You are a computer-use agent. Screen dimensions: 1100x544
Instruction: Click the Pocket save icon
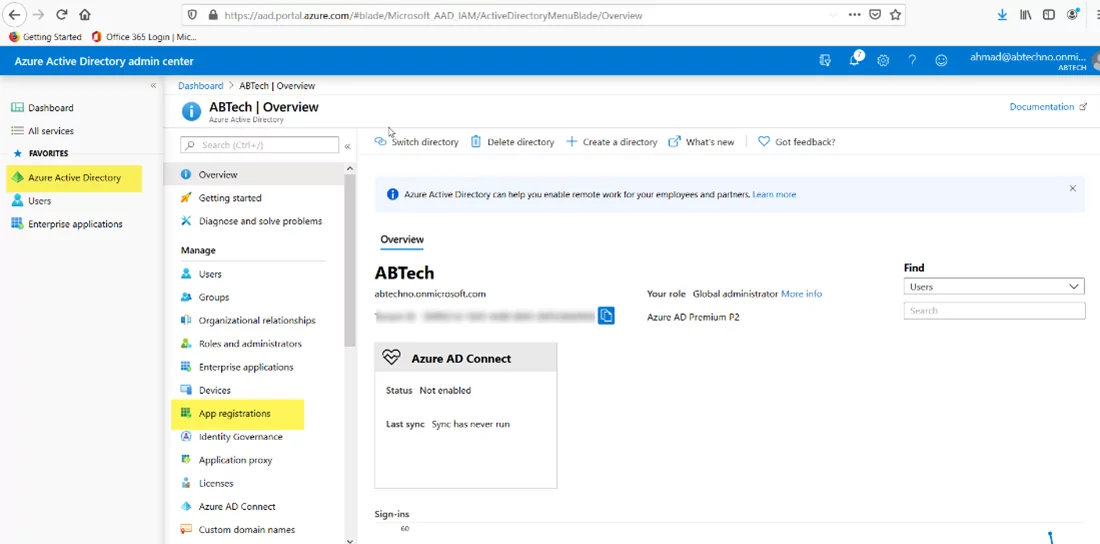coord(875,14)
